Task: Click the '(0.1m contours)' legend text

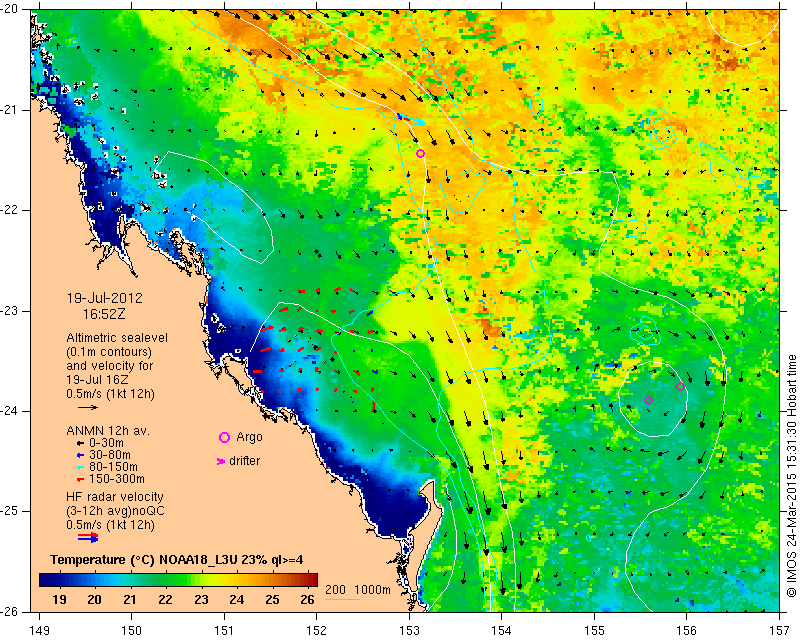Action: (x=109, y=352)
